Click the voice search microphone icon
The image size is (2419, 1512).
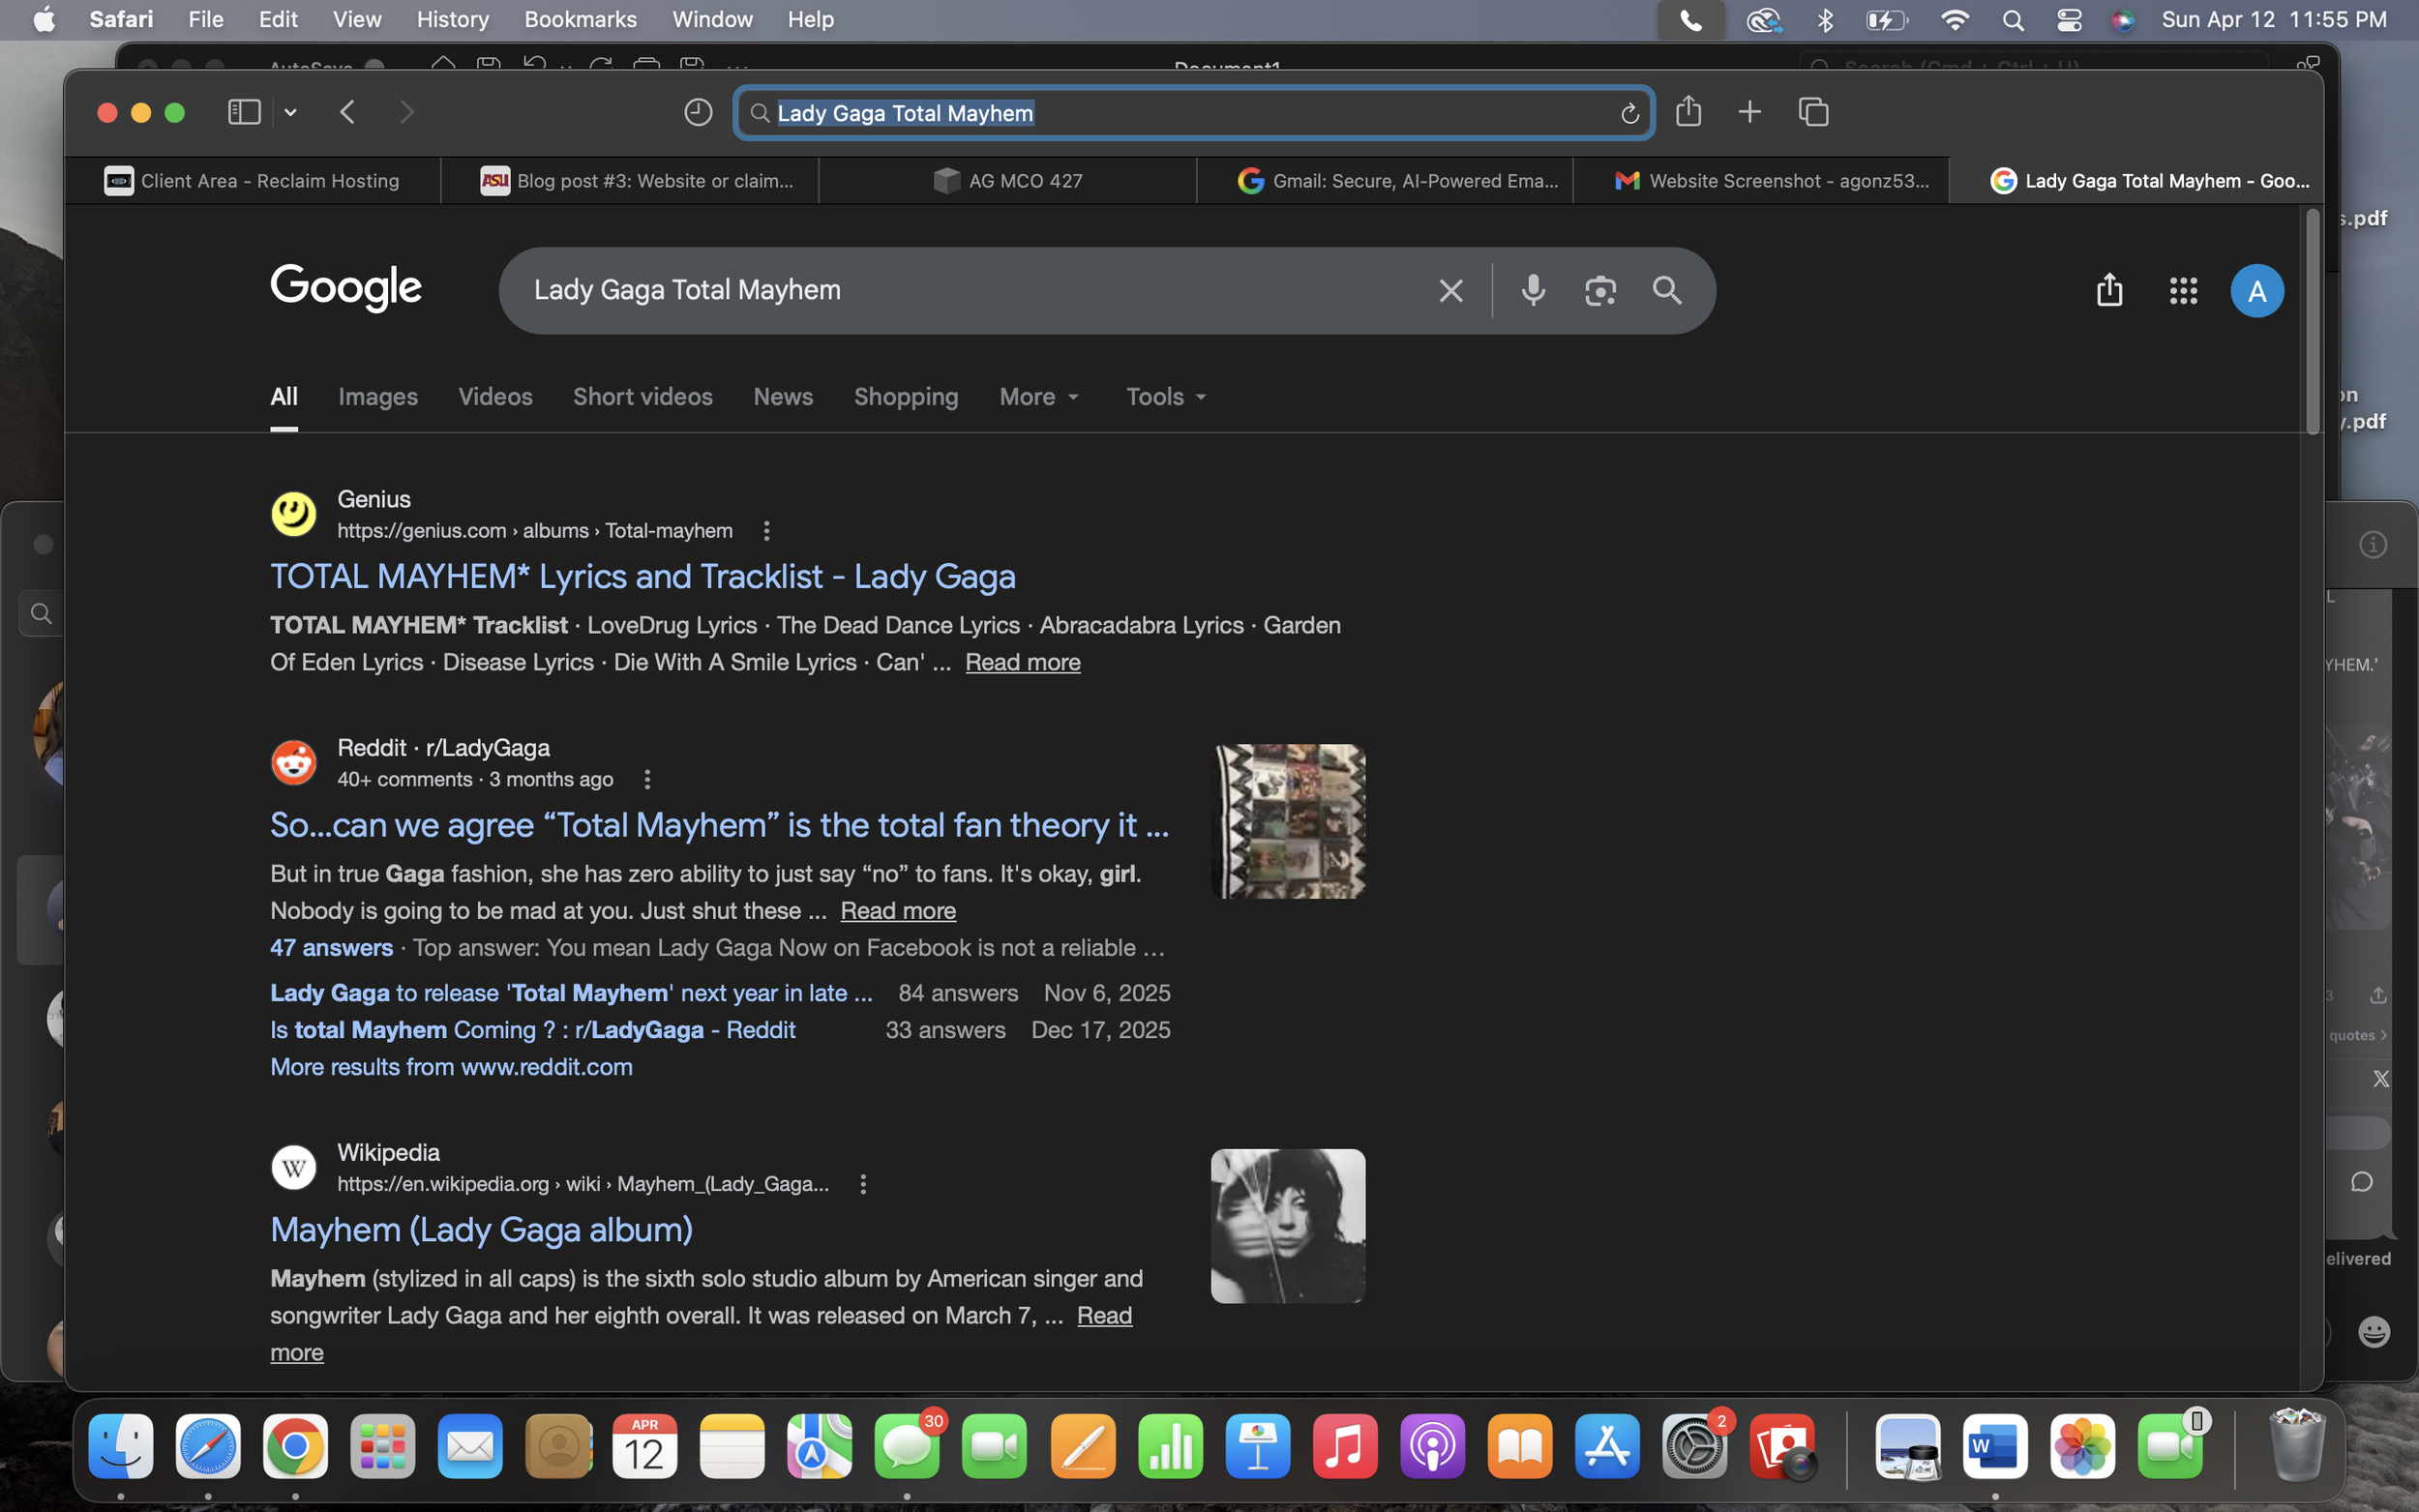1533,290
